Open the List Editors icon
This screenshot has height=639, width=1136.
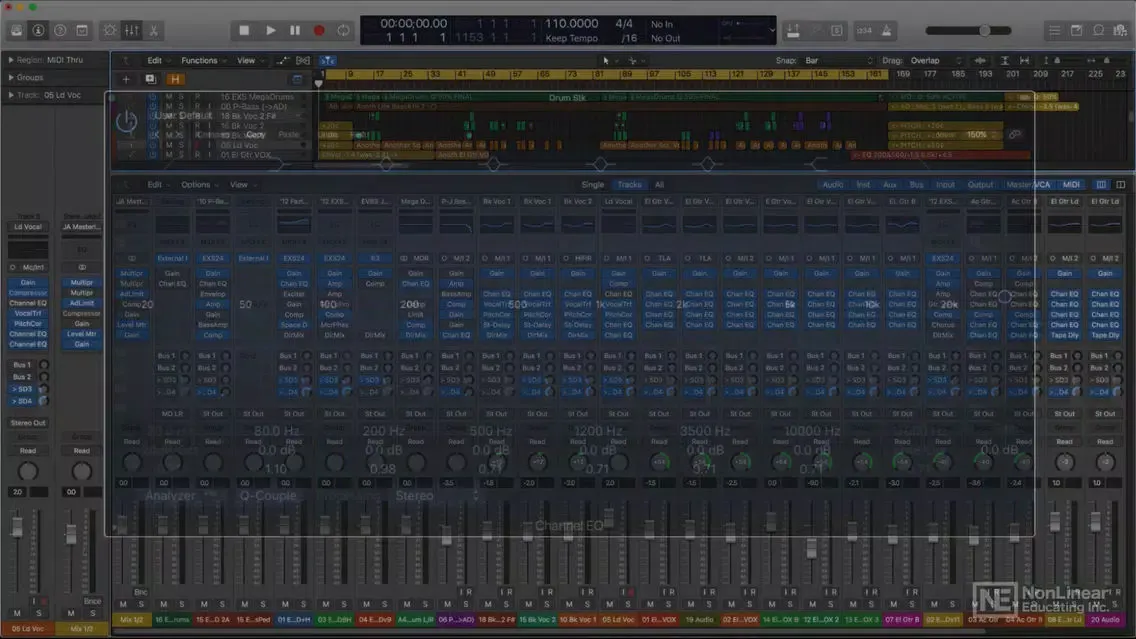pos(1054,30)
